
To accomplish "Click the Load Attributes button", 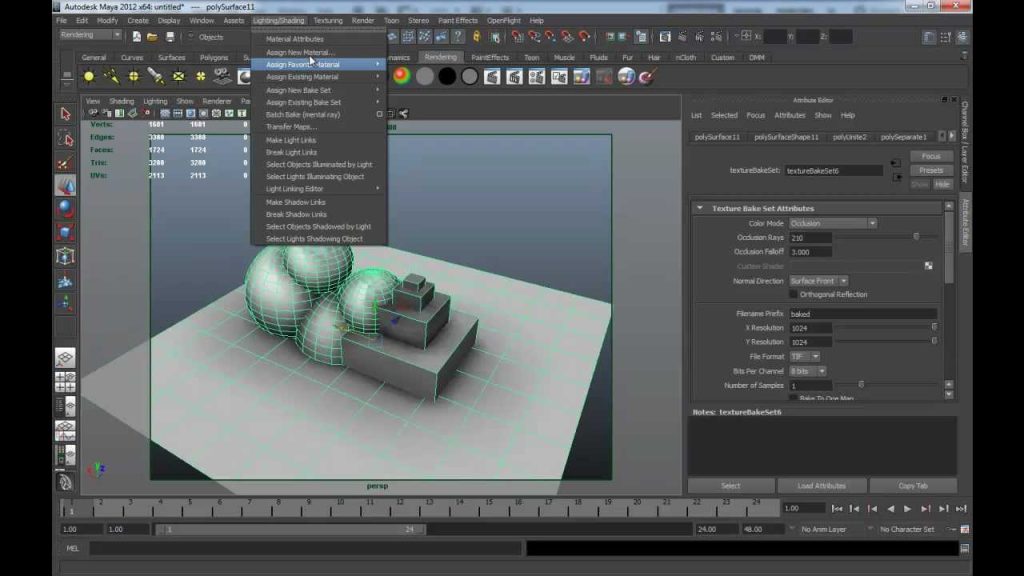I will [x=822, y=486].
